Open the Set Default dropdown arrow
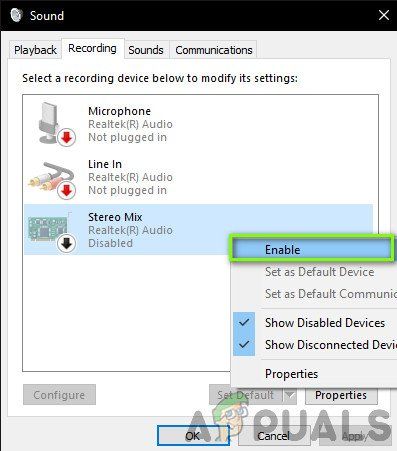The image size is (397, 451). click(290, 395)
